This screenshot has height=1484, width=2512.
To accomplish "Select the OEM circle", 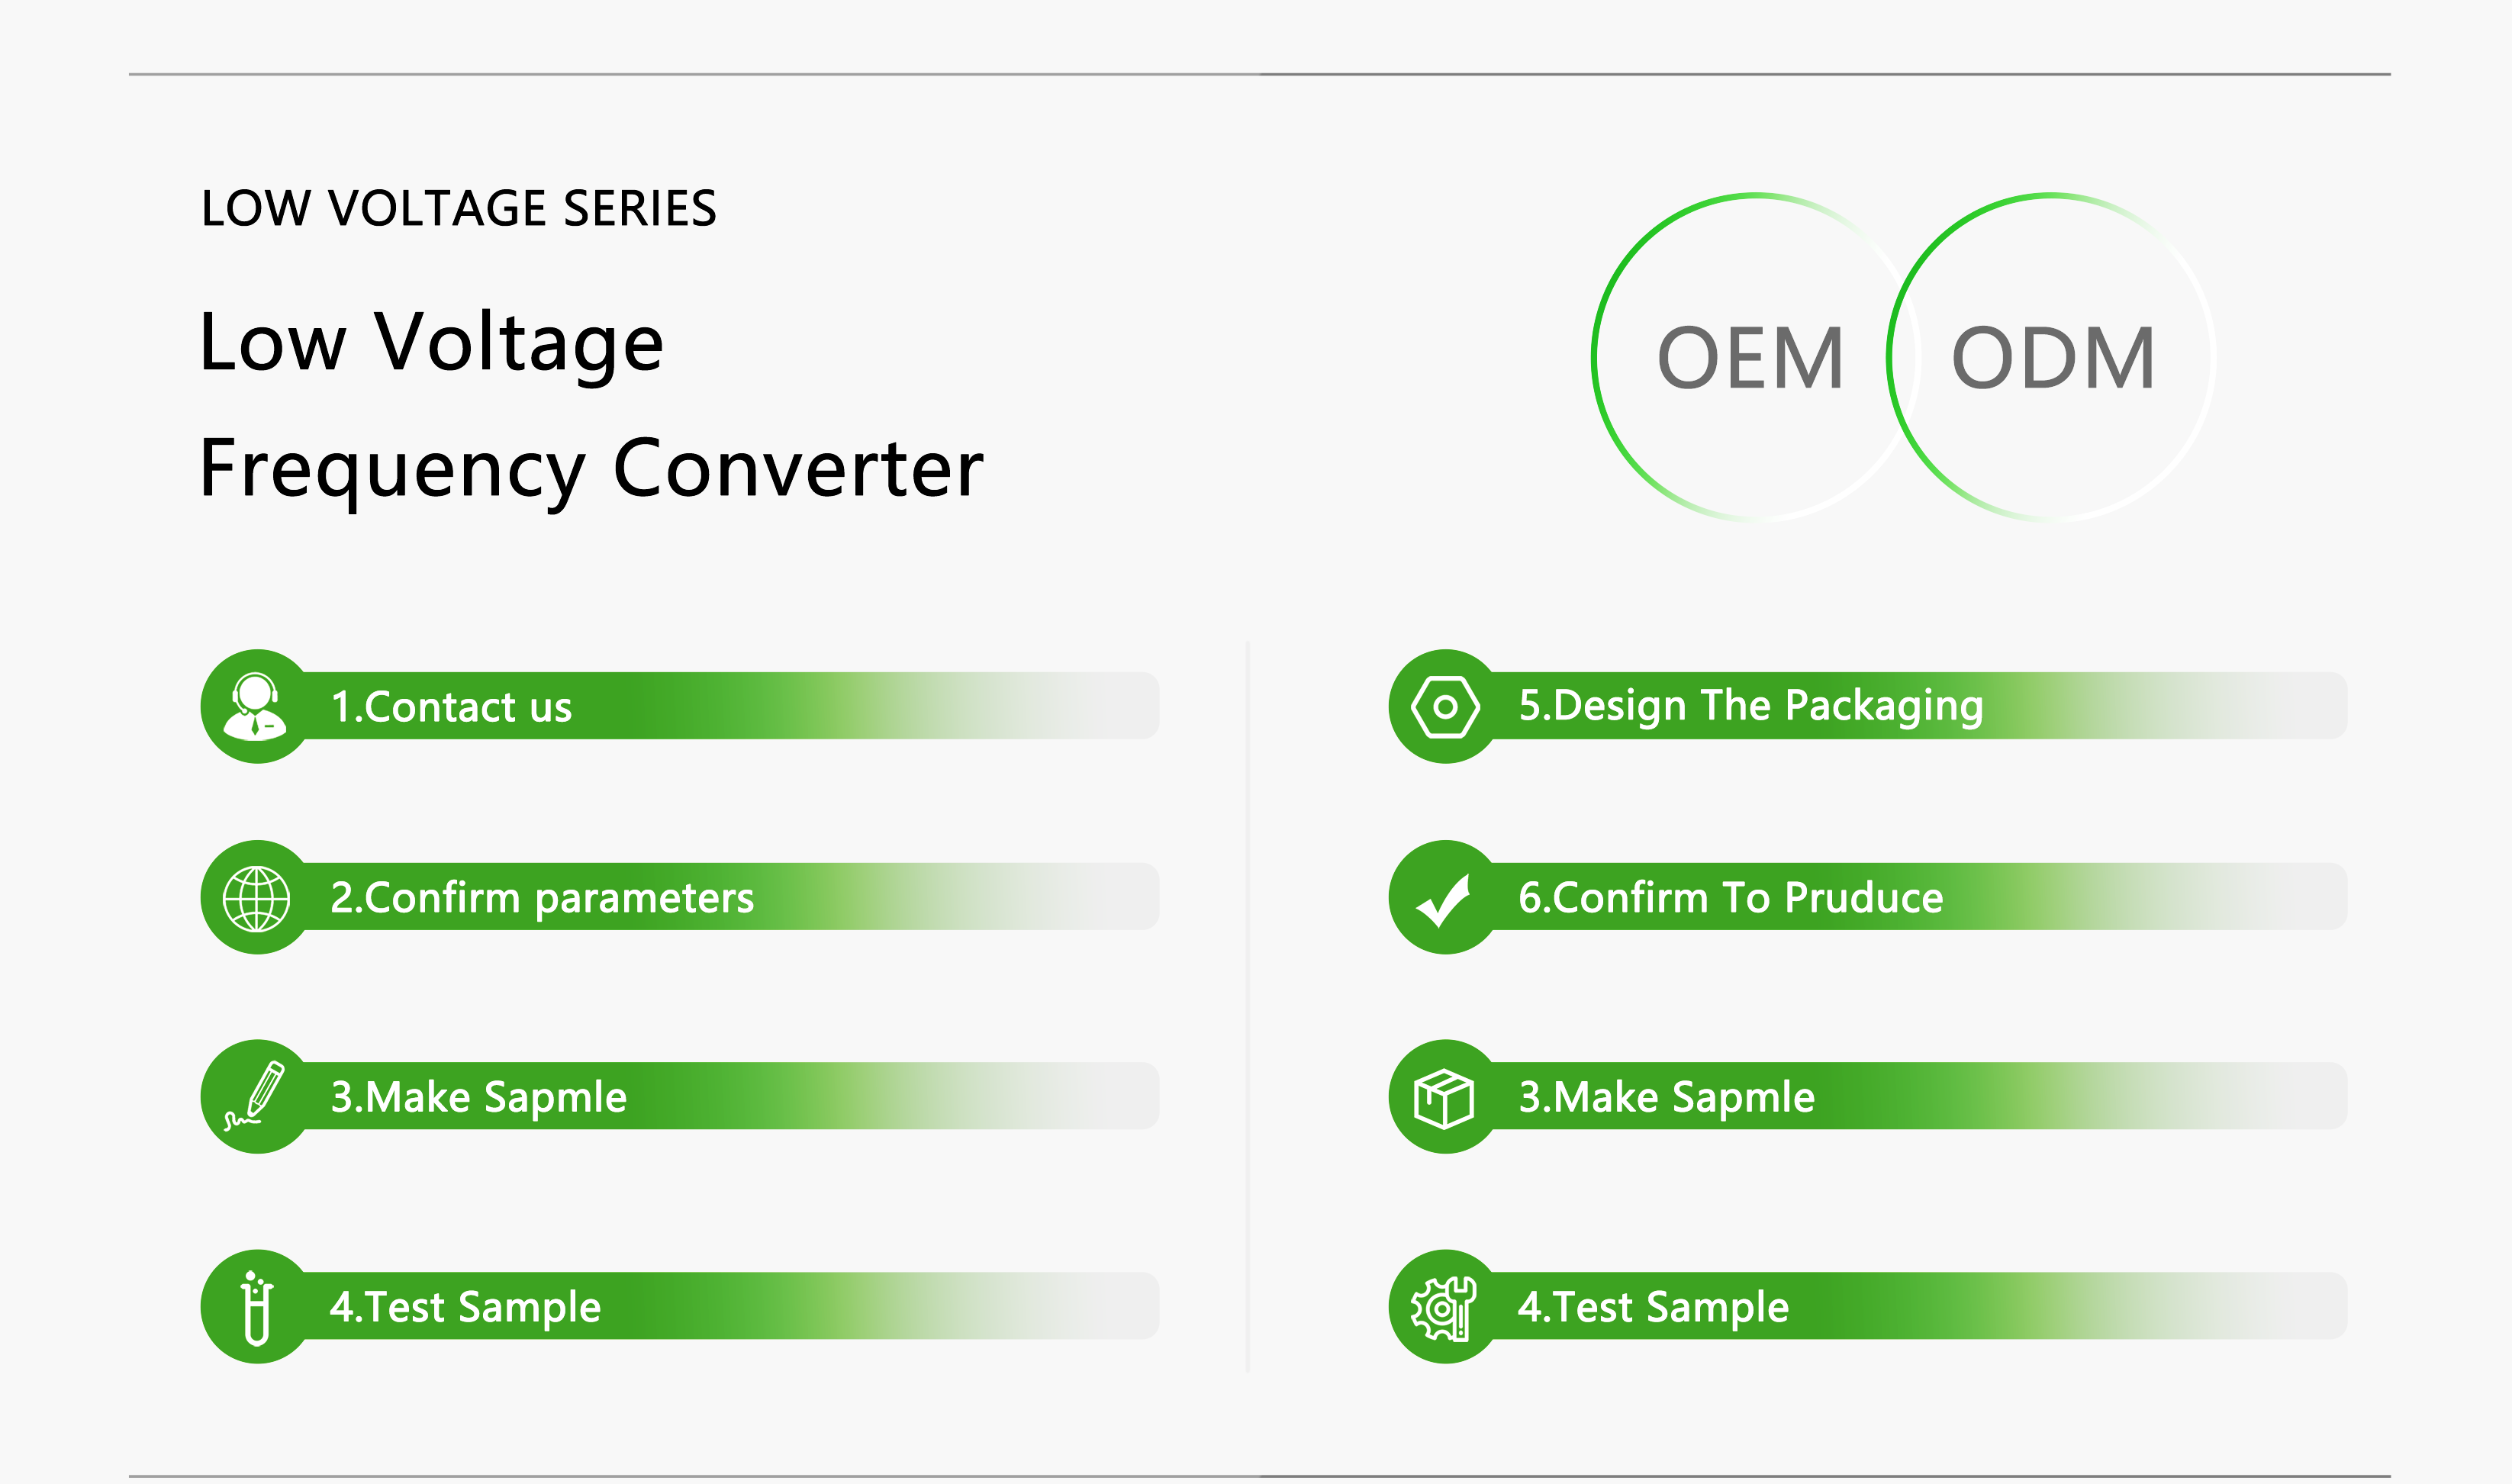I will (1754, 357).
